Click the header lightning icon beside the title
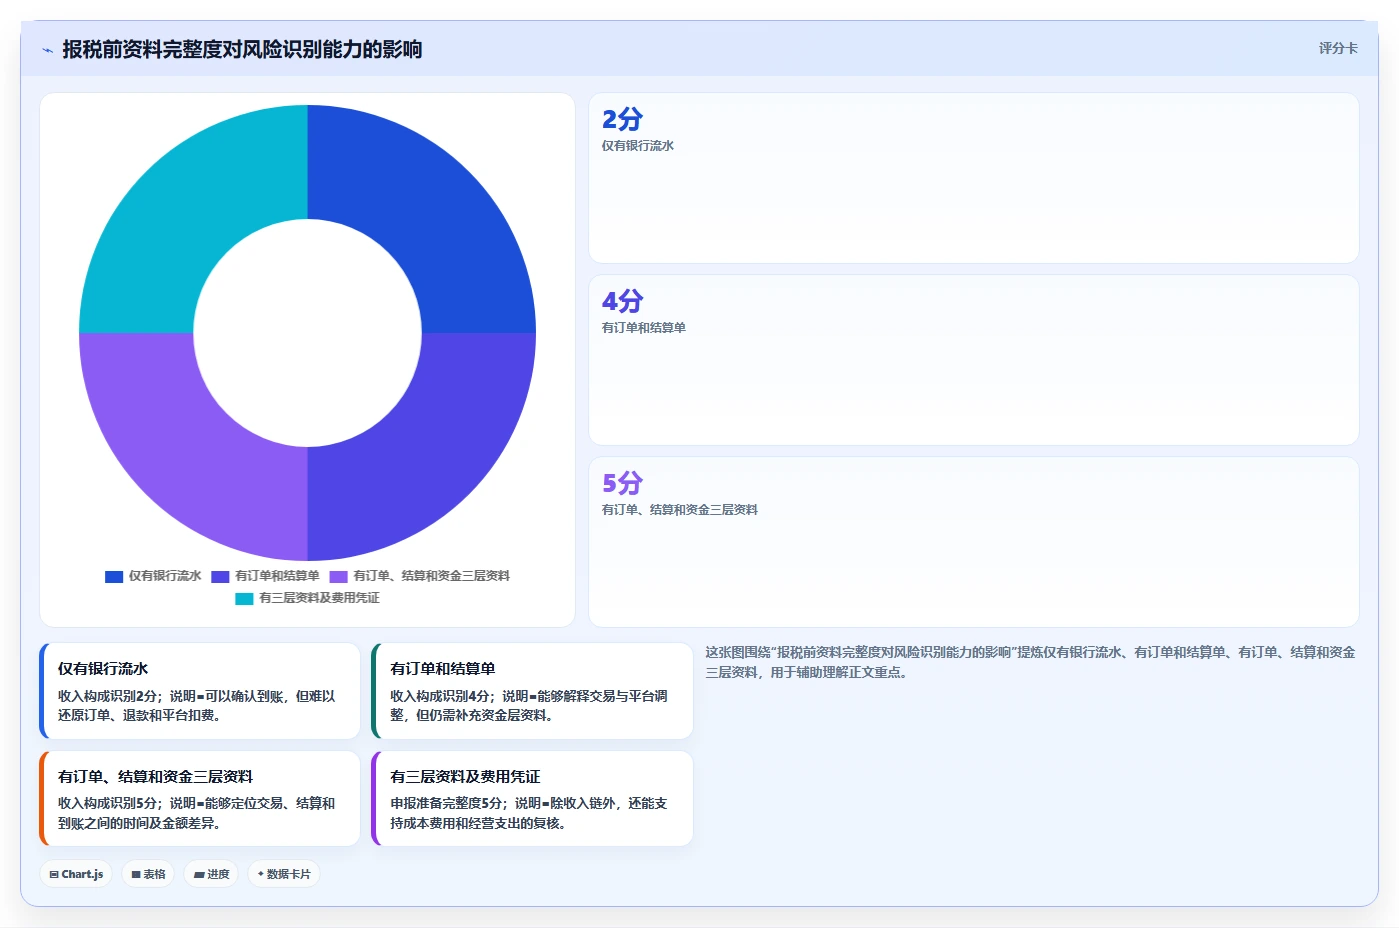1399x928 pixels. point(47,50)
